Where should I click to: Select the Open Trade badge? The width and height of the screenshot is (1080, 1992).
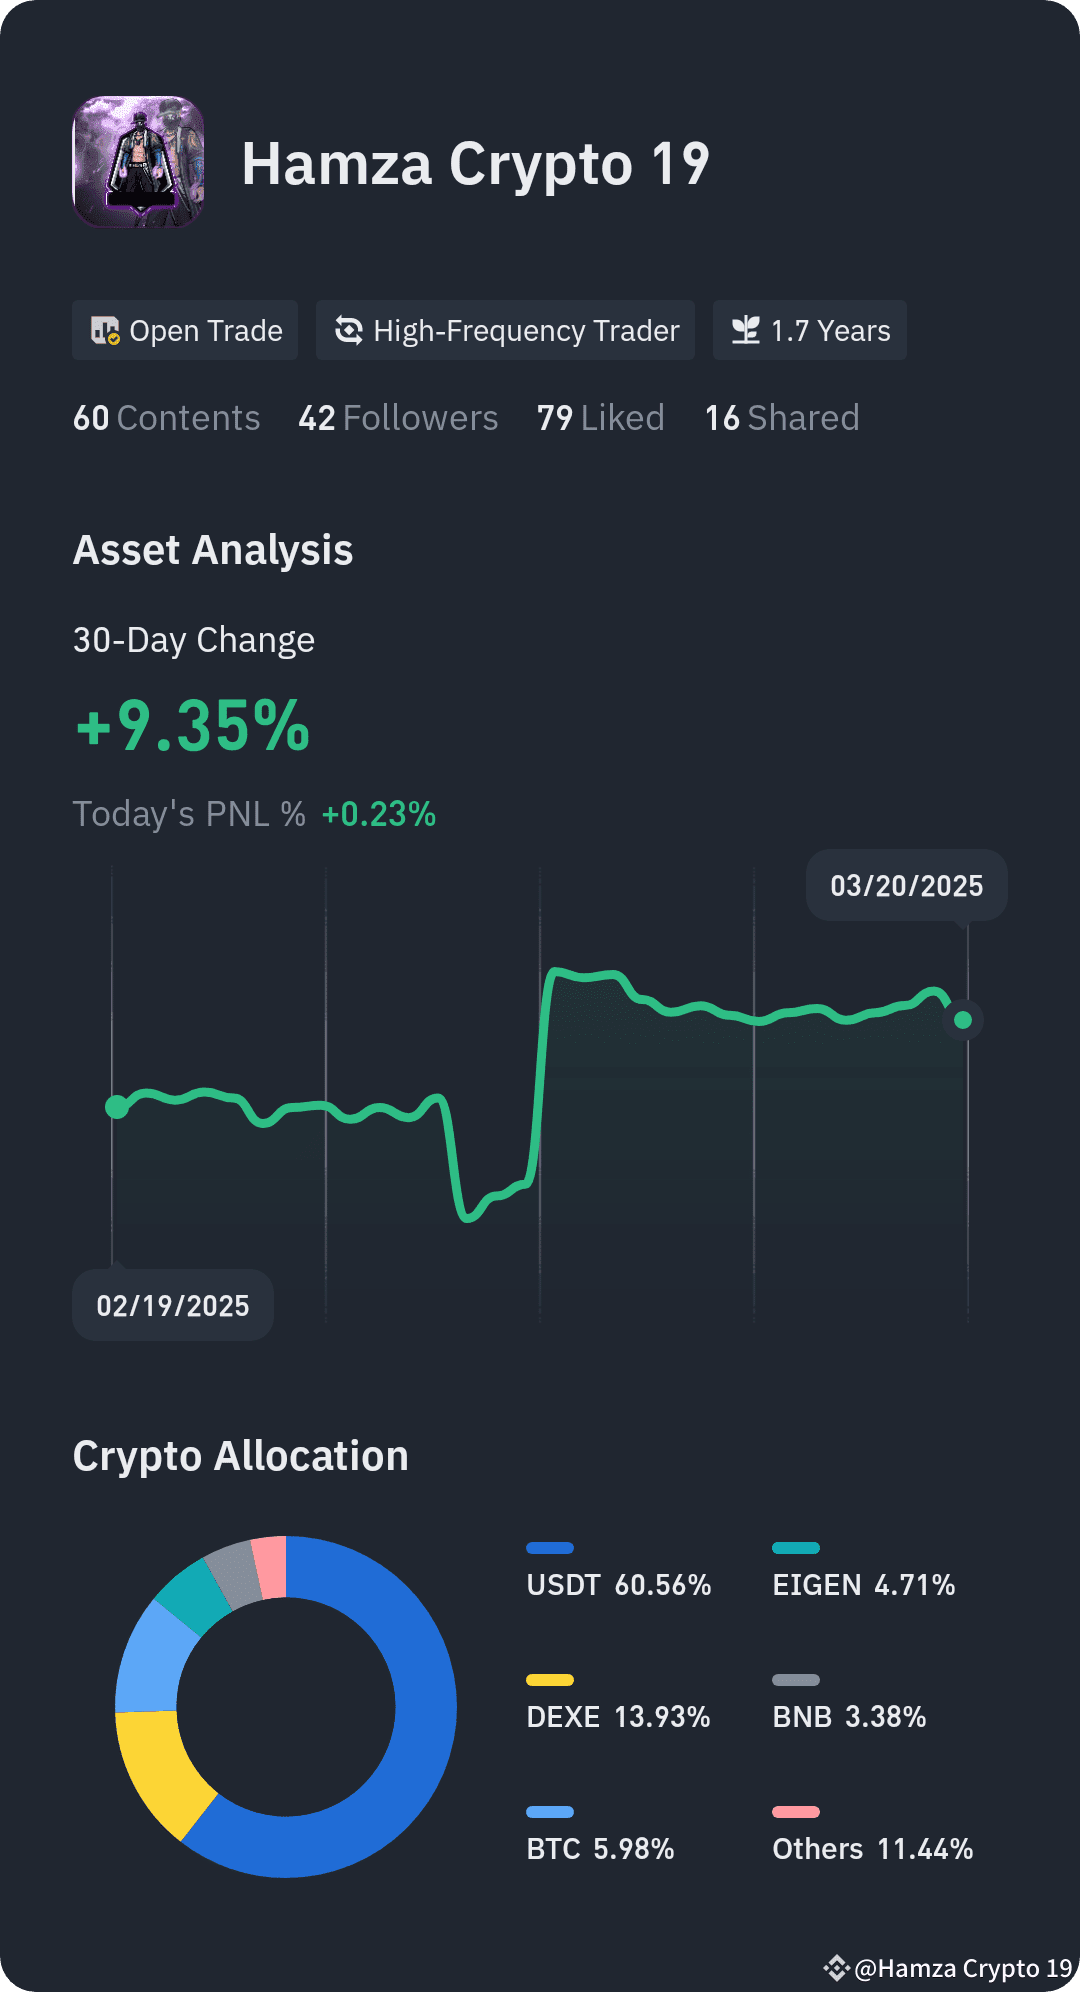coord(185,330)
